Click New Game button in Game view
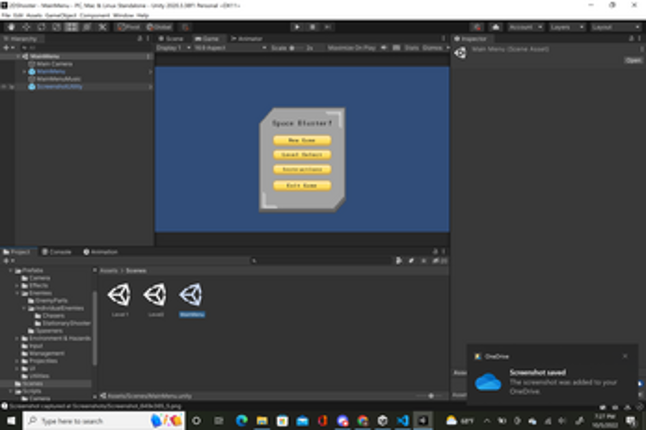 (302, 140)
